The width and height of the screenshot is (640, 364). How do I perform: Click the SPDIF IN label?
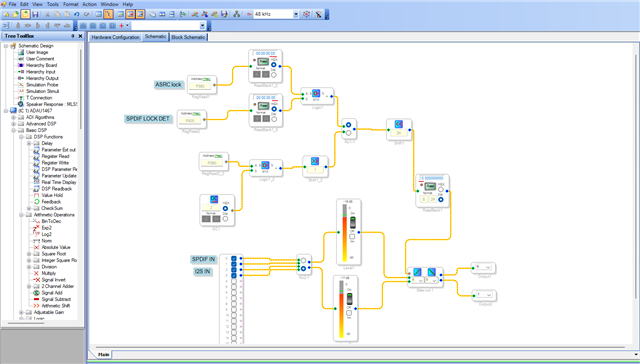[x=203, y=259]
